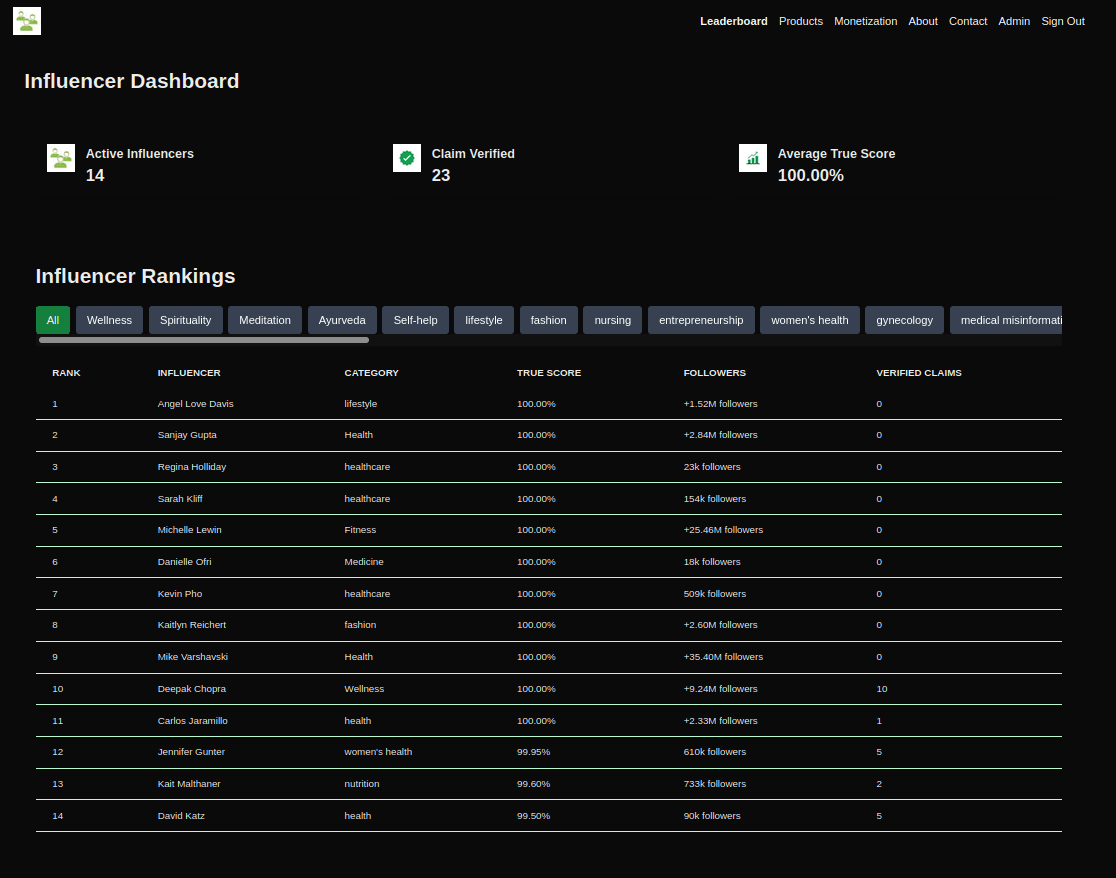
Task: Open Deepak Chopra's influencer profile
Action: tap(192, 688)
